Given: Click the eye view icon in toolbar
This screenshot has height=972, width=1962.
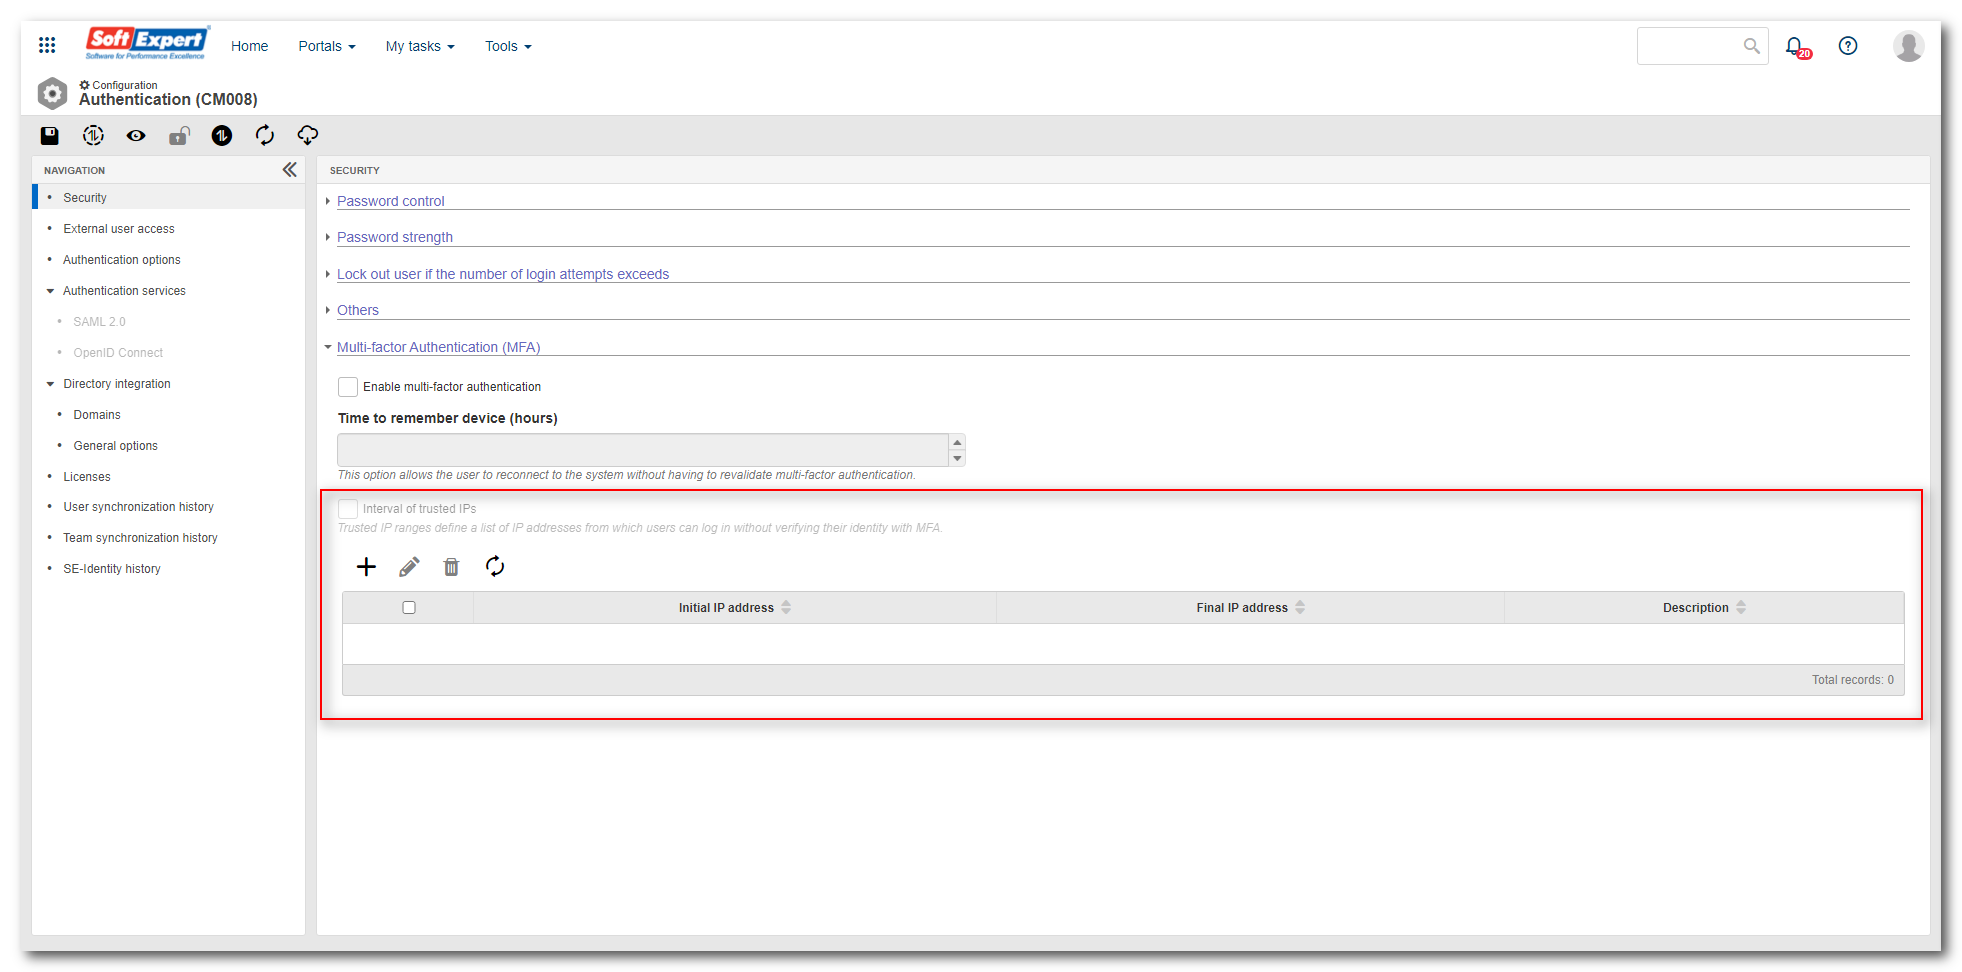Looking at the screenshot, I should click(136, 135).
